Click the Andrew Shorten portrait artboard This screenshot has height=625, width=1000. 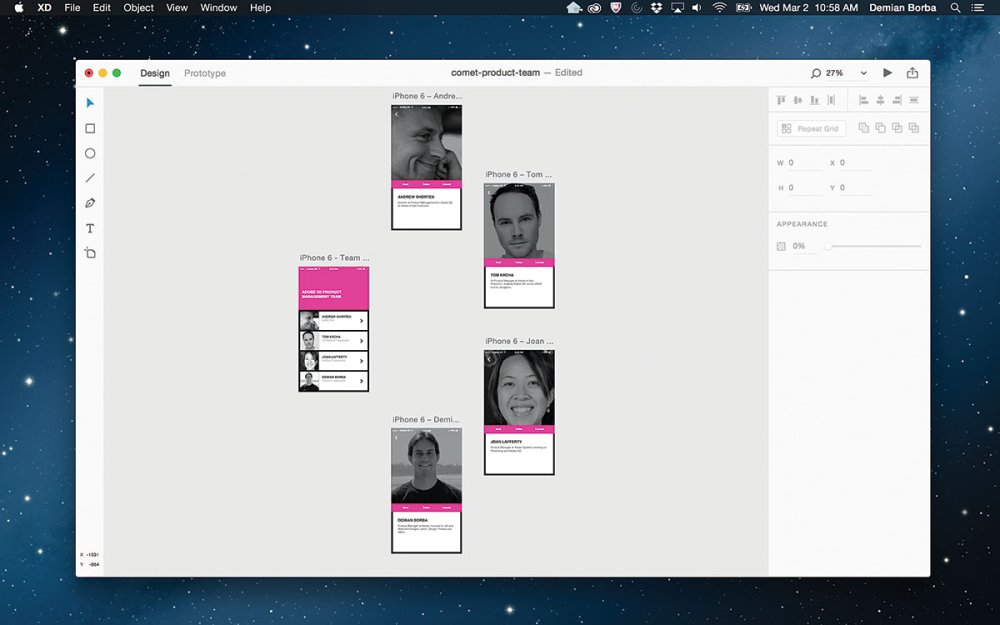(427, 168)
